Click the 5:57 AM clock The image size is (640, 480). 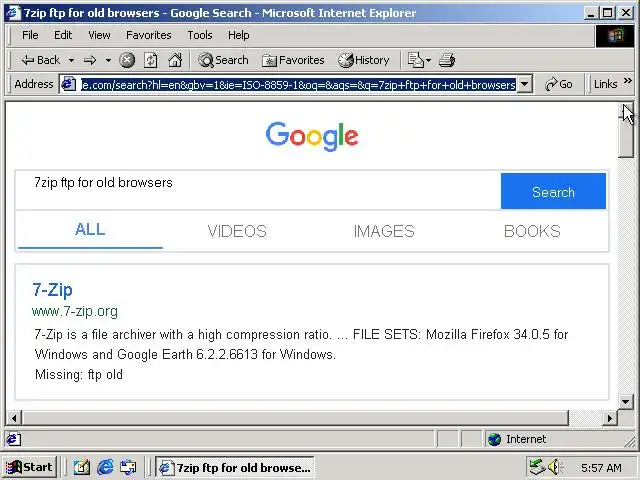(x=601, y=468)
